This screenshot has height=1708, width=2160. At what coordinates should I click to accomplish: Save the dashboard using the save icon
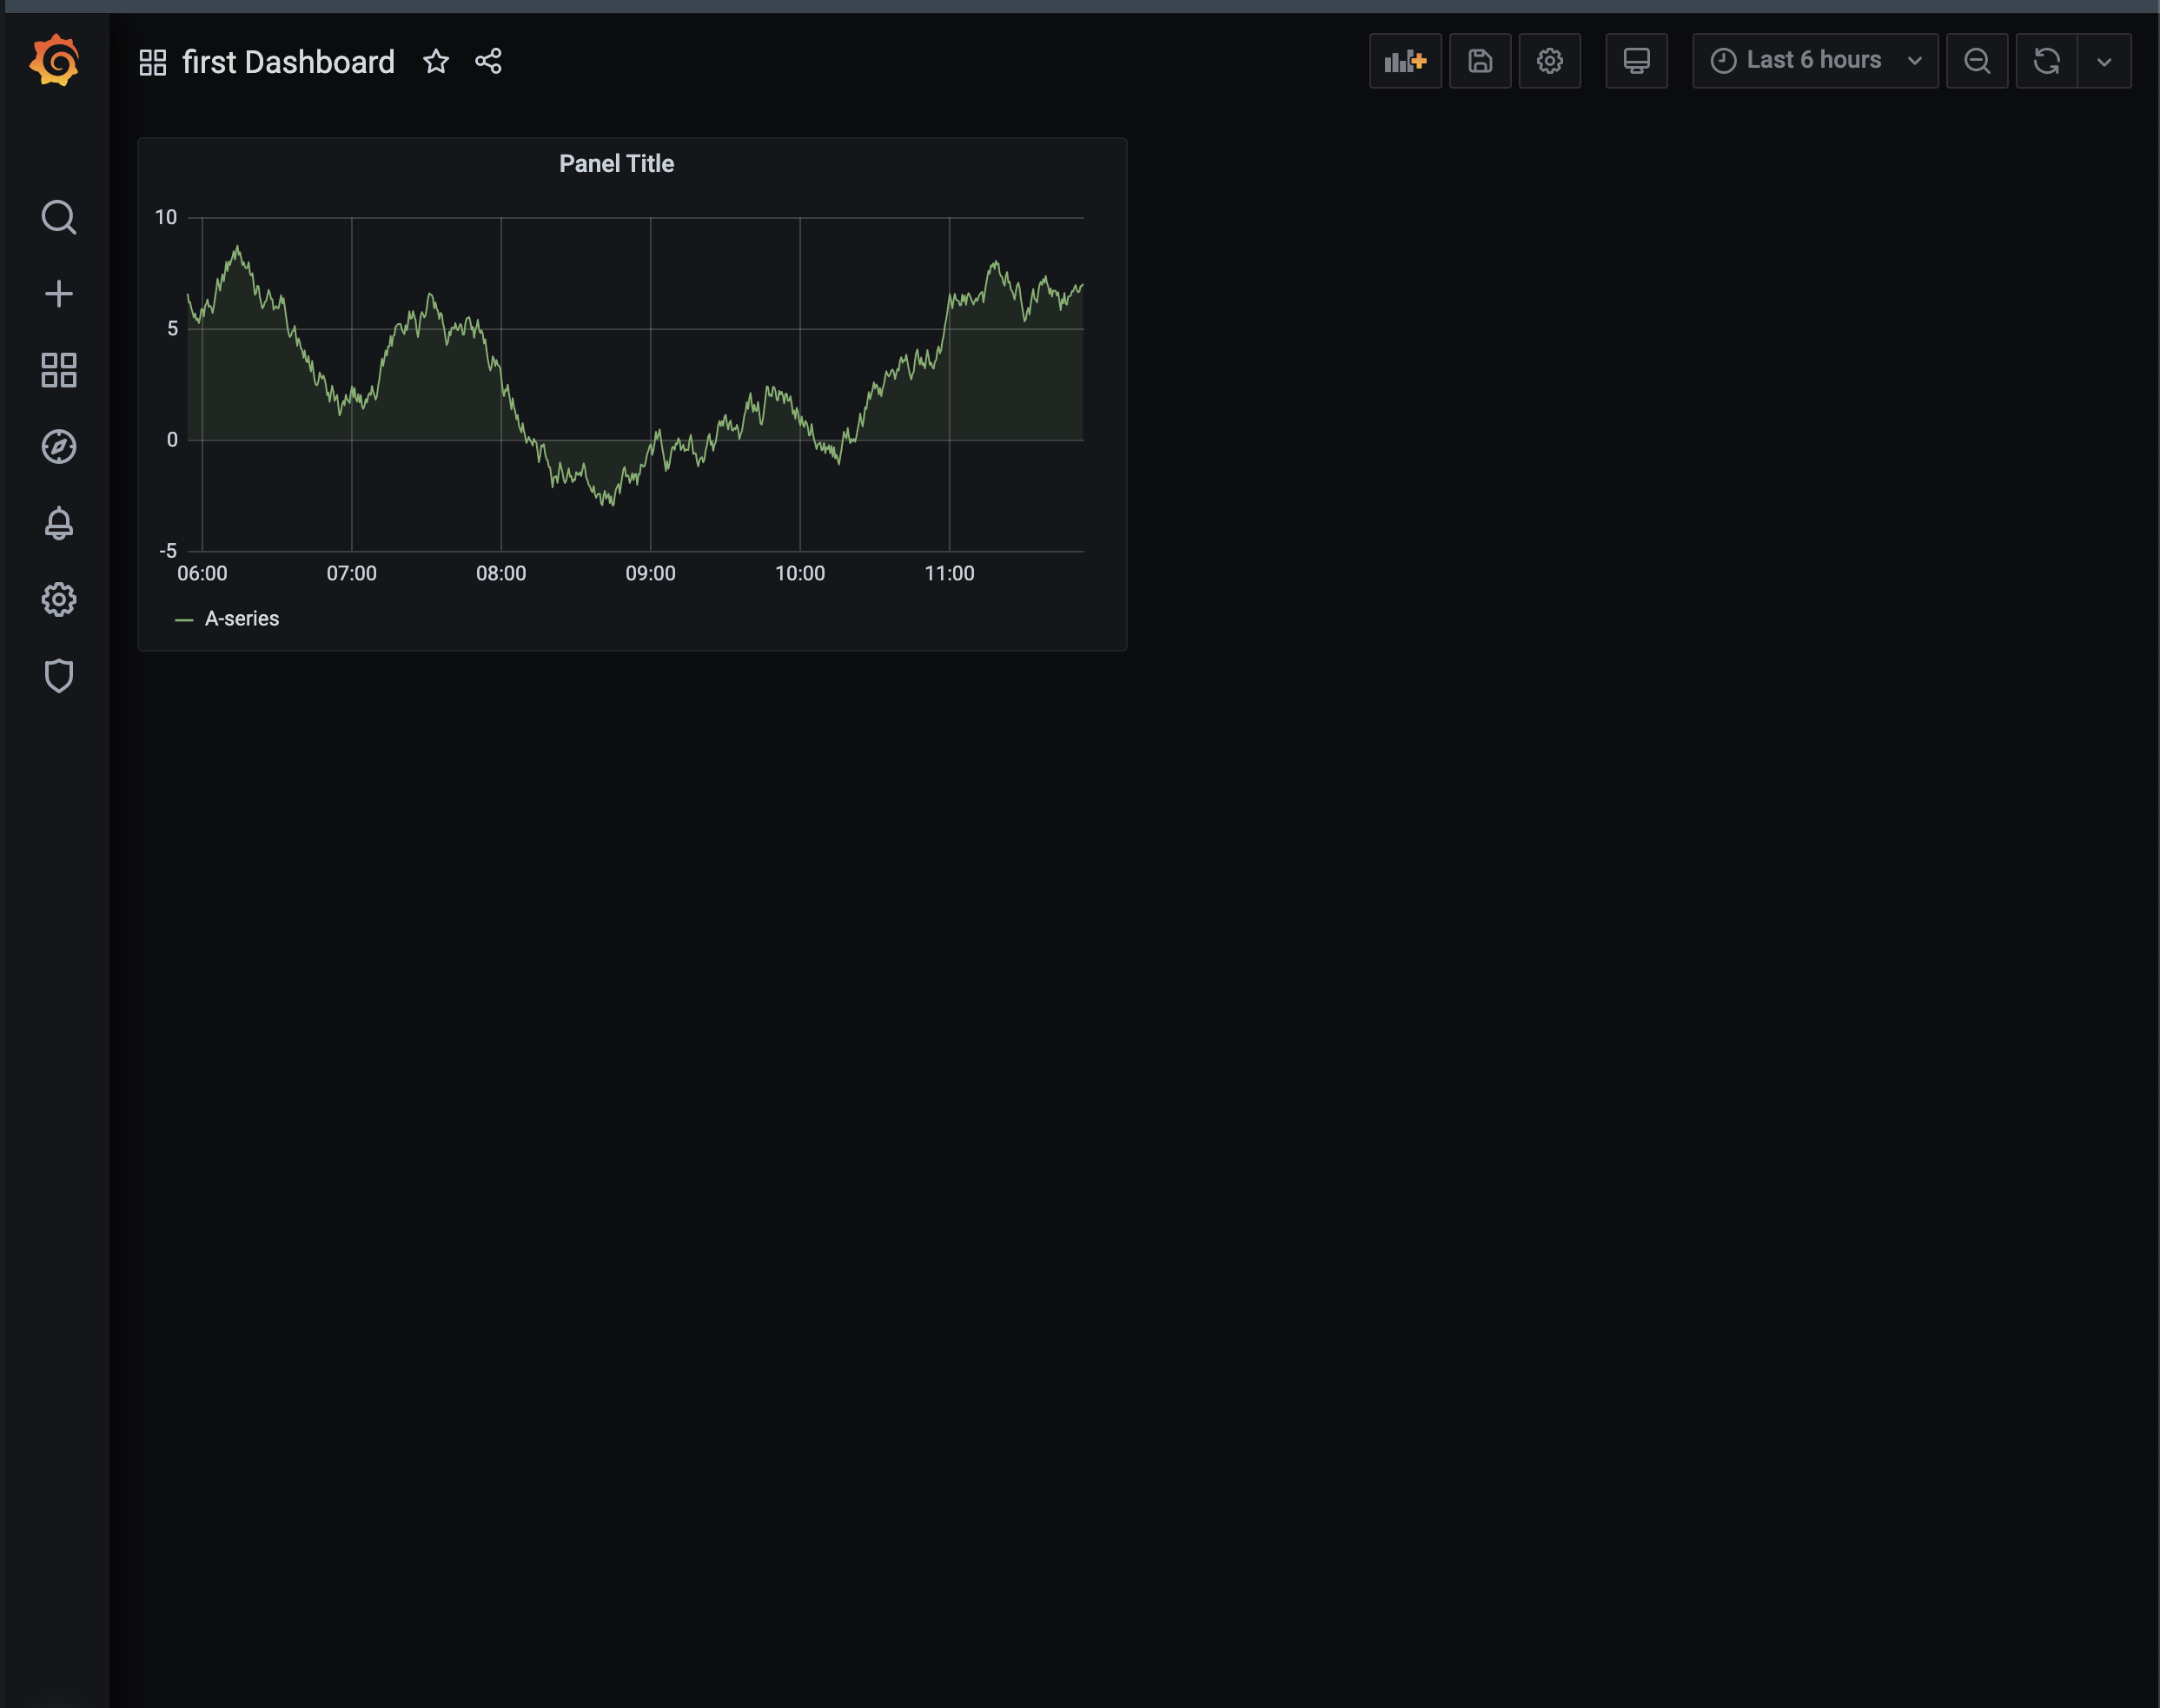coord(1479,60)
